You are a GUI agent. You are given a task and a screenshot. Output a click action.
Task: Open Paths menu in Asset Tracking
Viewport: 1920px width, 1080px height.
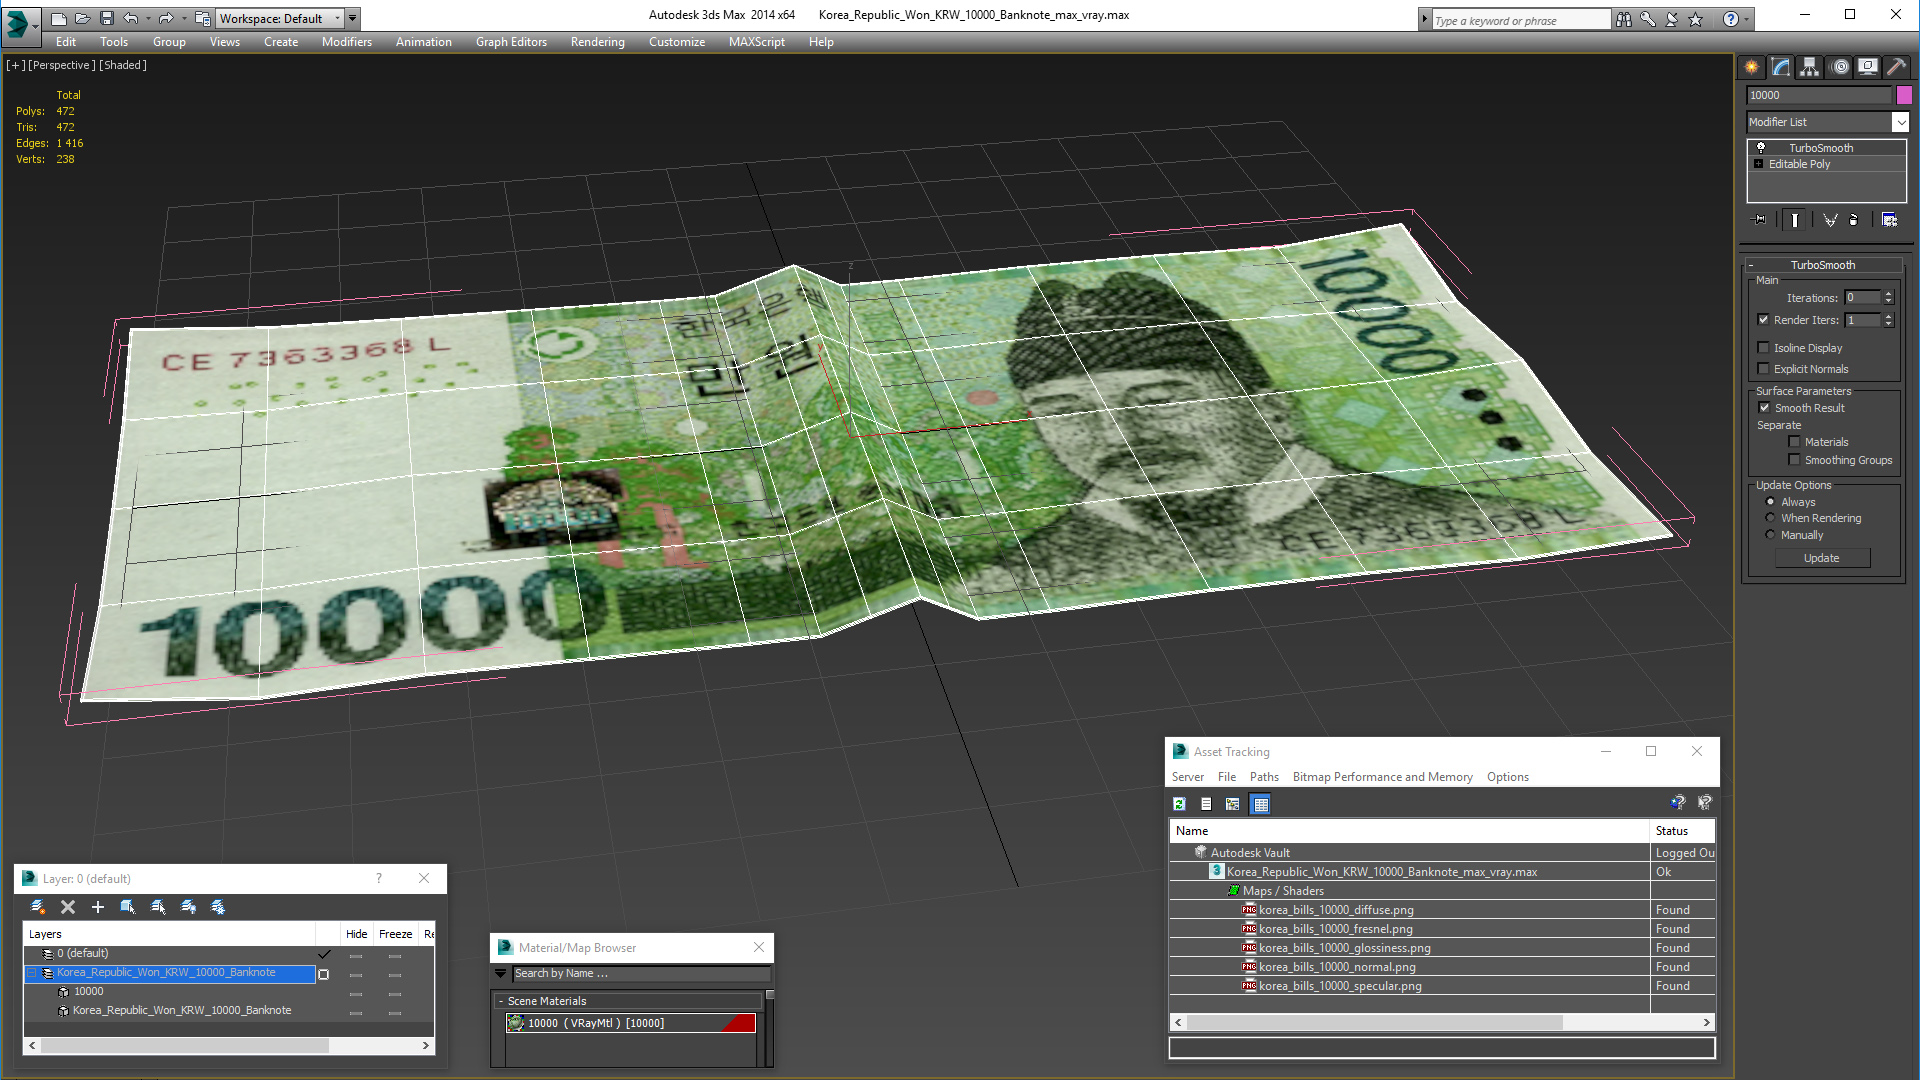click(1264, 777)
